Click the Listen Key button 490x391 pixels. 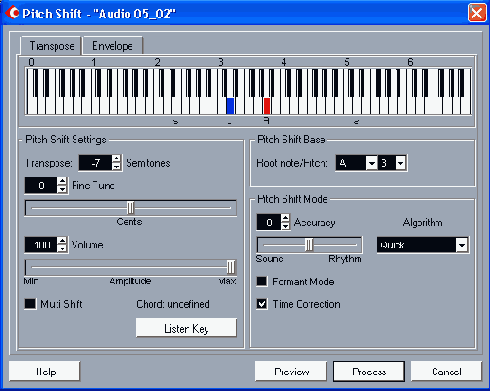pos(186,328)
